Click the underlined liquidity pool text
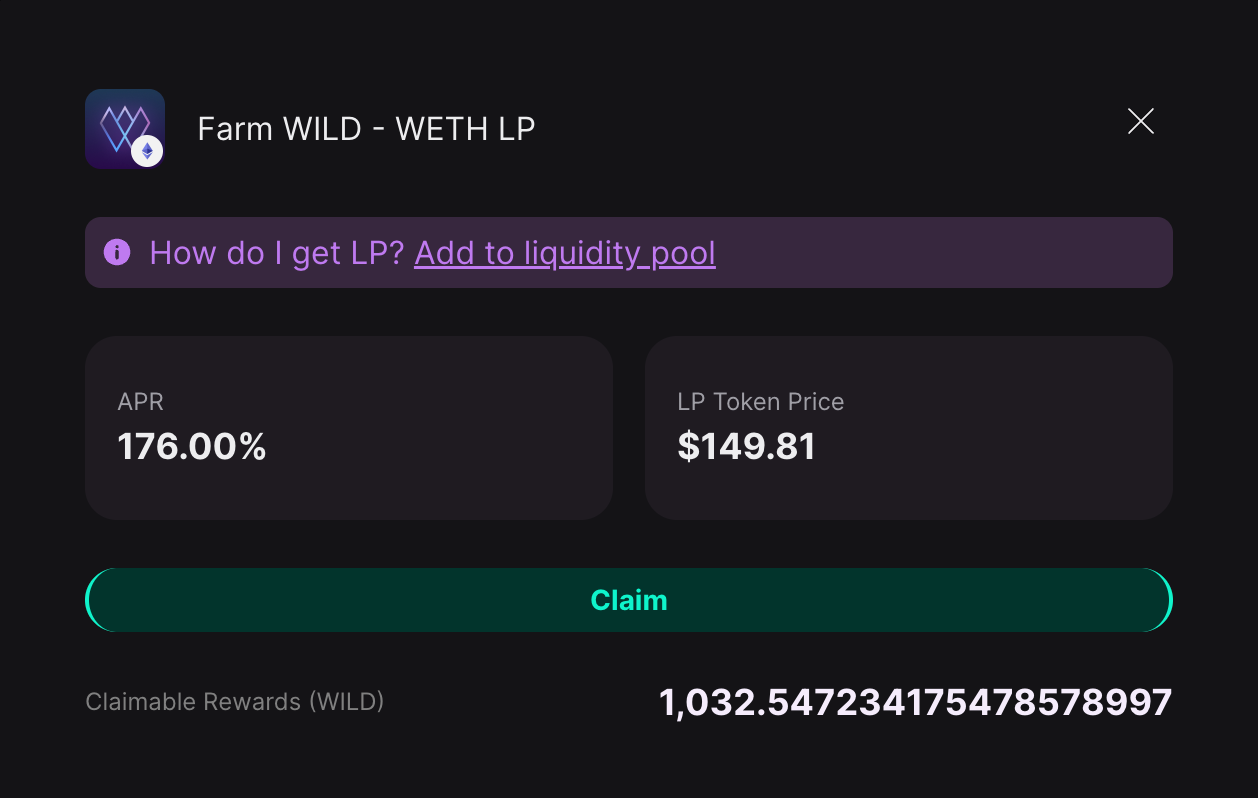Viewport: 1258px width, 798px height. tap(565, 253)
